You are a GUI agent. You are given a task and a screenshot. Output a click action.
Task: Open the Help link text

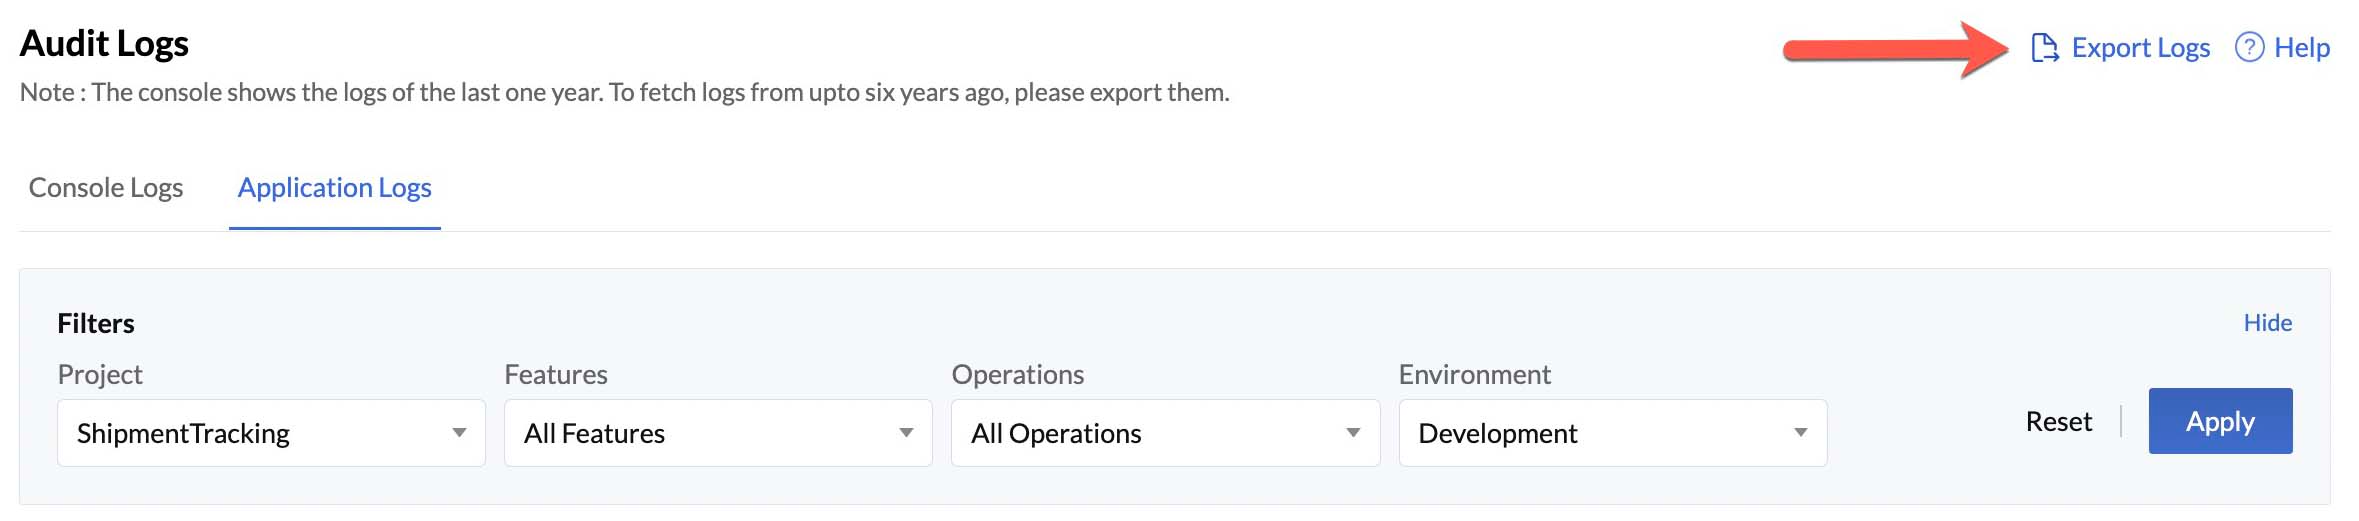coord(2301,48)
